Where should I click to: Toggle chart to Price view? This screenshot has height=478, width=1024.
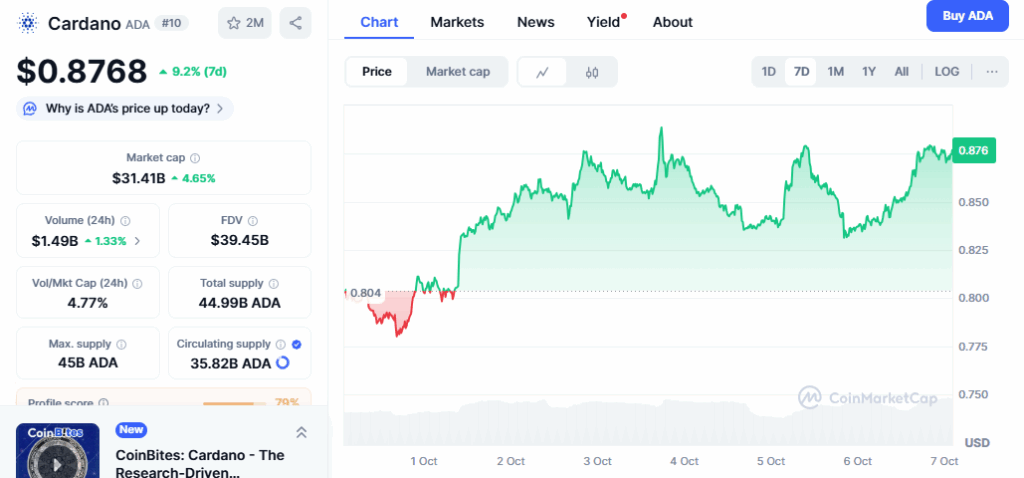point(377,72)
